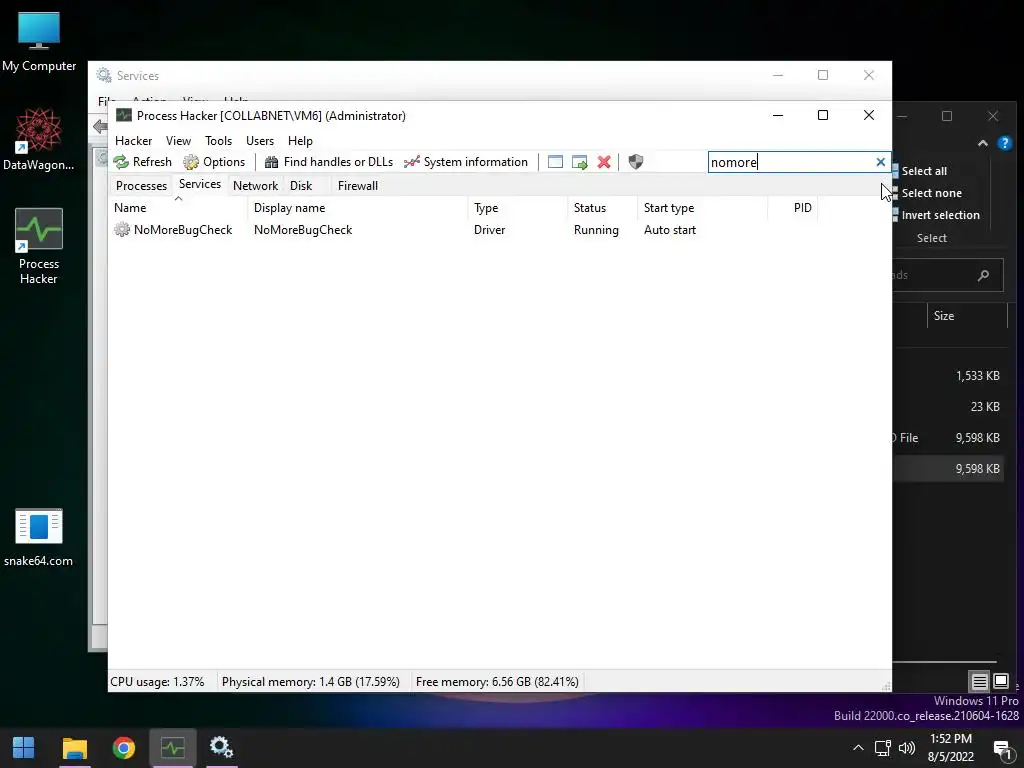Switch to the Processes tab
Screen dimensions: 1024x768
coord(141,185)
